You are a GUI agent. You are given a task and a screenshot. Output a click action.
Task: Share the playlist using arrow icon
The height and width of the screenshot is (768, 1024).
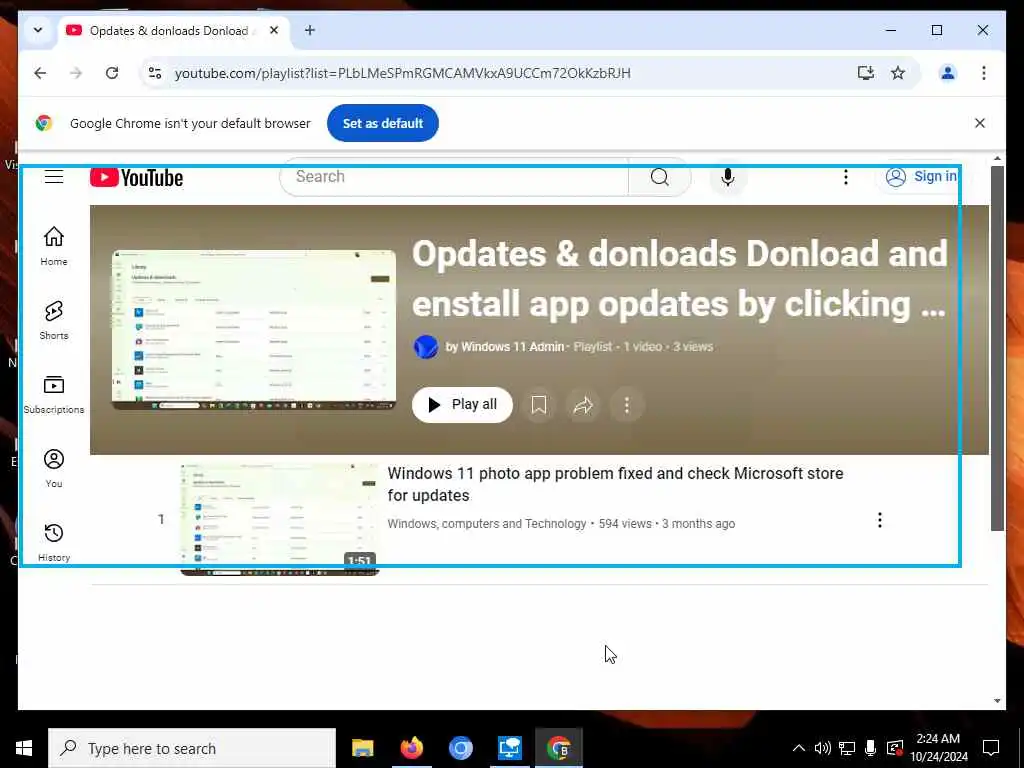pyautogui.click(x=583, y=405)
